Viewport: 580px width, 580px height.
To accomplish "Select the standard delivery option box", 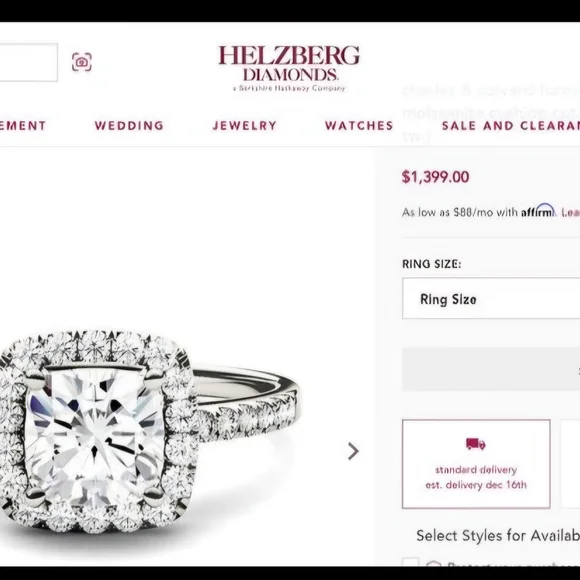I will (x=476, y=464).
